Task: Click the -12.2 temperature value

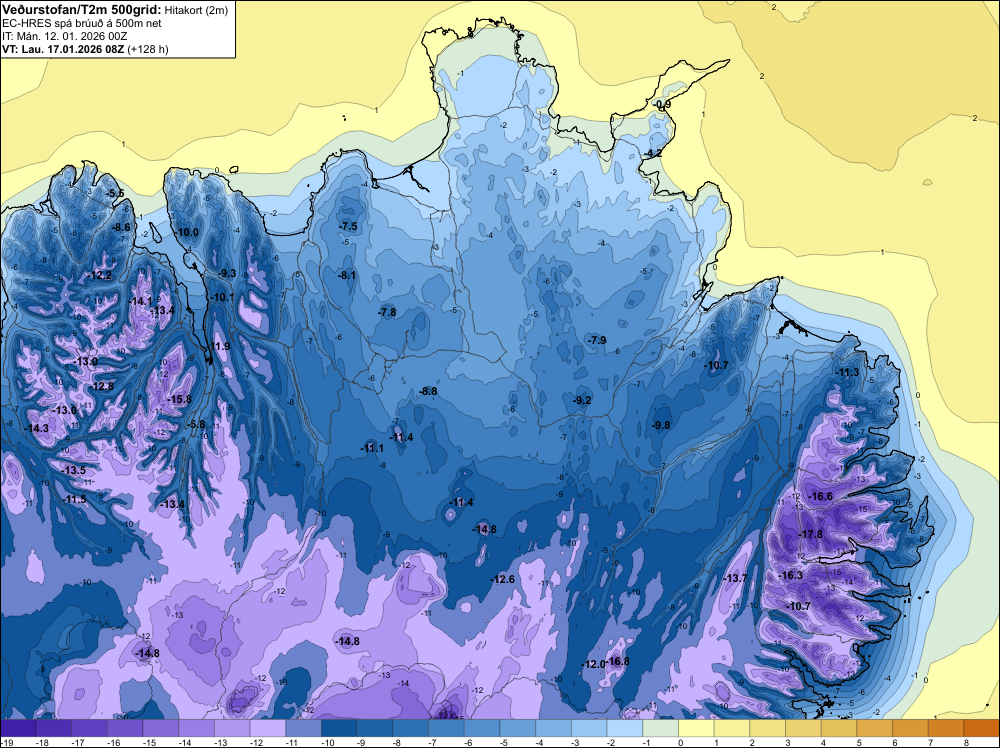Action: point(100,275)
